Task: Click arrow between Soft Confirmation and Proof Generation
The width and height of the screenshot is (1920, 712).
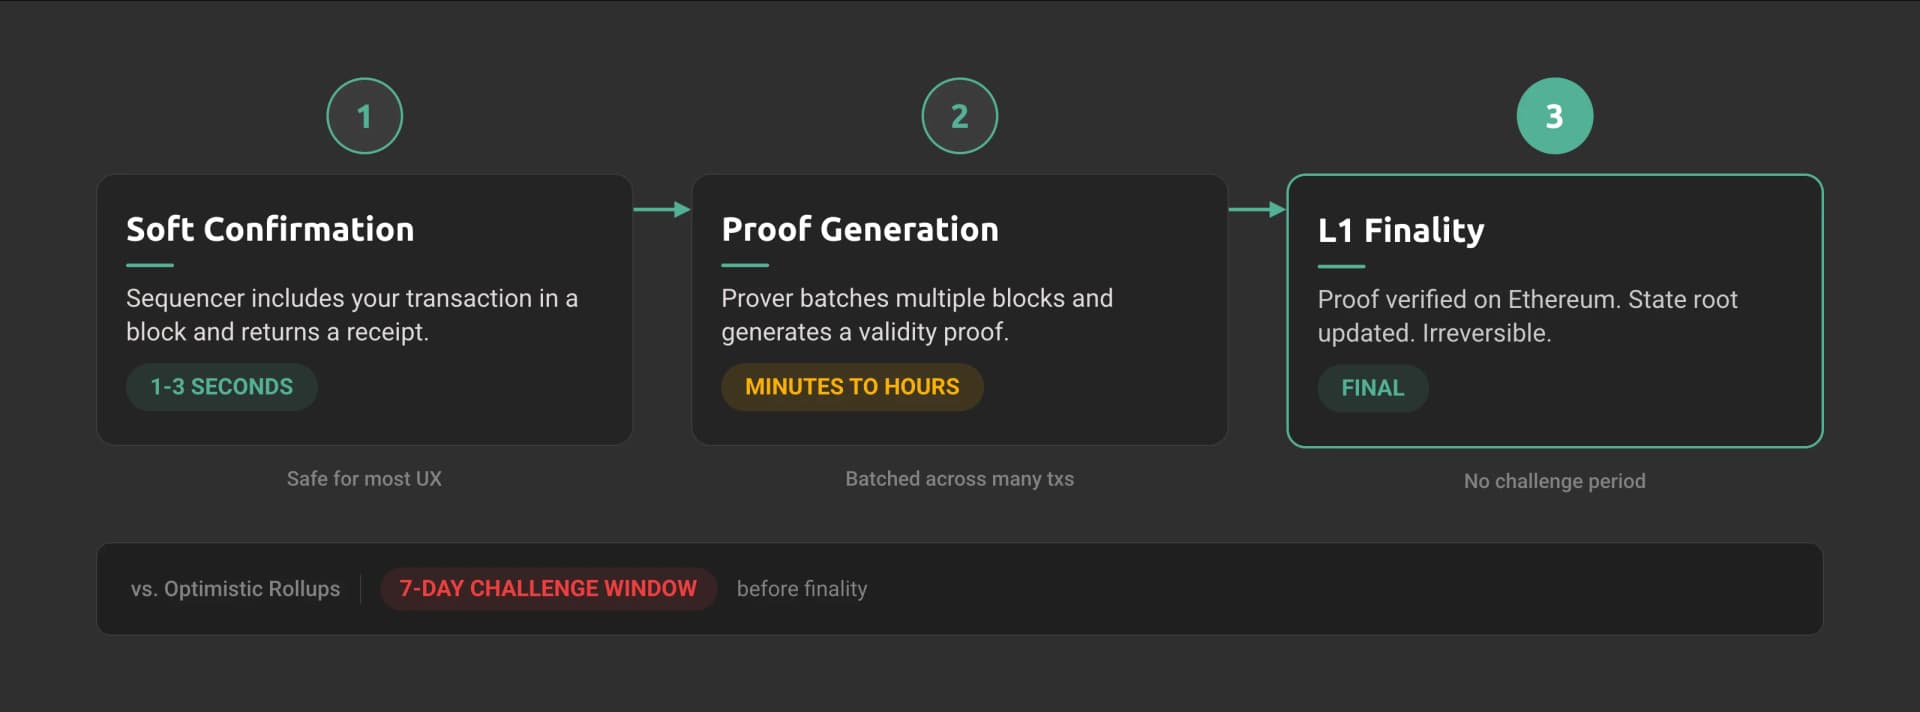Action: coord(662,209)
